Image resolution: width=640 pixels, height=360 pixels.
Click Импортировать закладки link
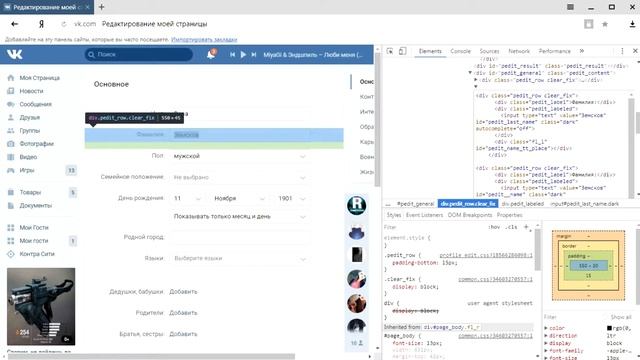[x=204, y=40]
